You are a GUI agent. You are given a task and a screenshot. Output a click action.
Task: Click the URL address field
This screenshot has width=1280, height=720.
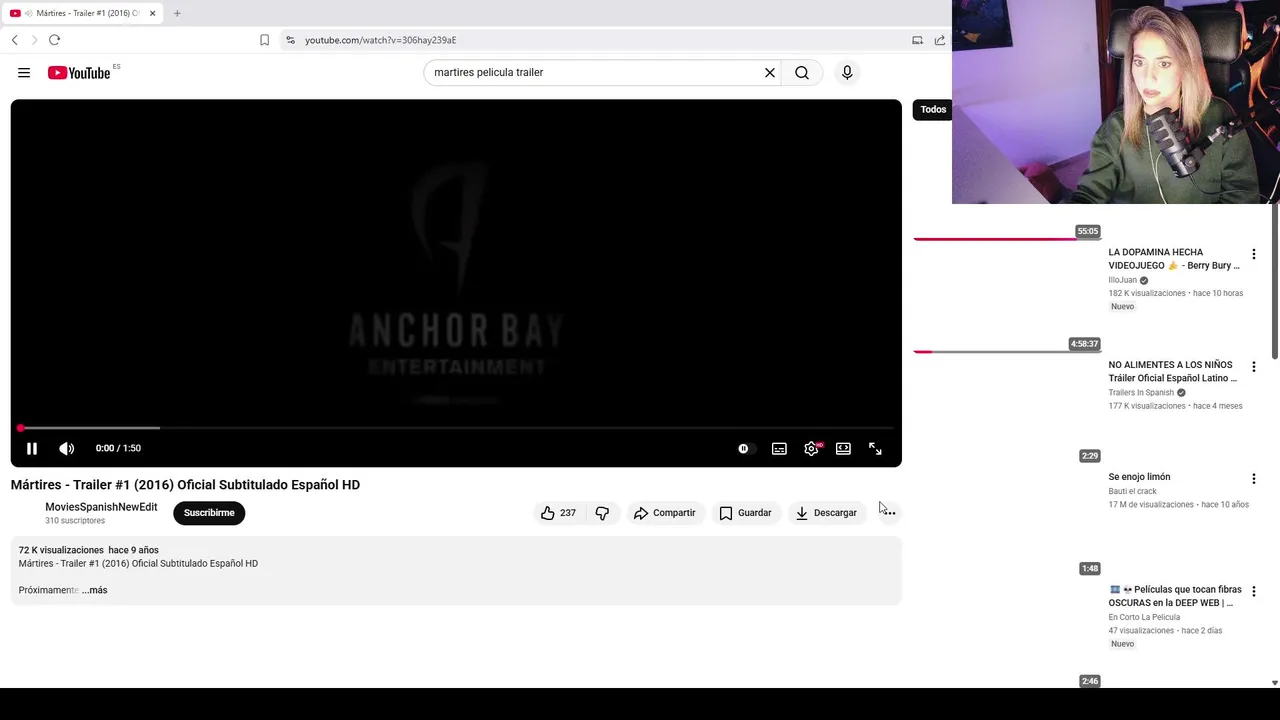pos(600,40)
